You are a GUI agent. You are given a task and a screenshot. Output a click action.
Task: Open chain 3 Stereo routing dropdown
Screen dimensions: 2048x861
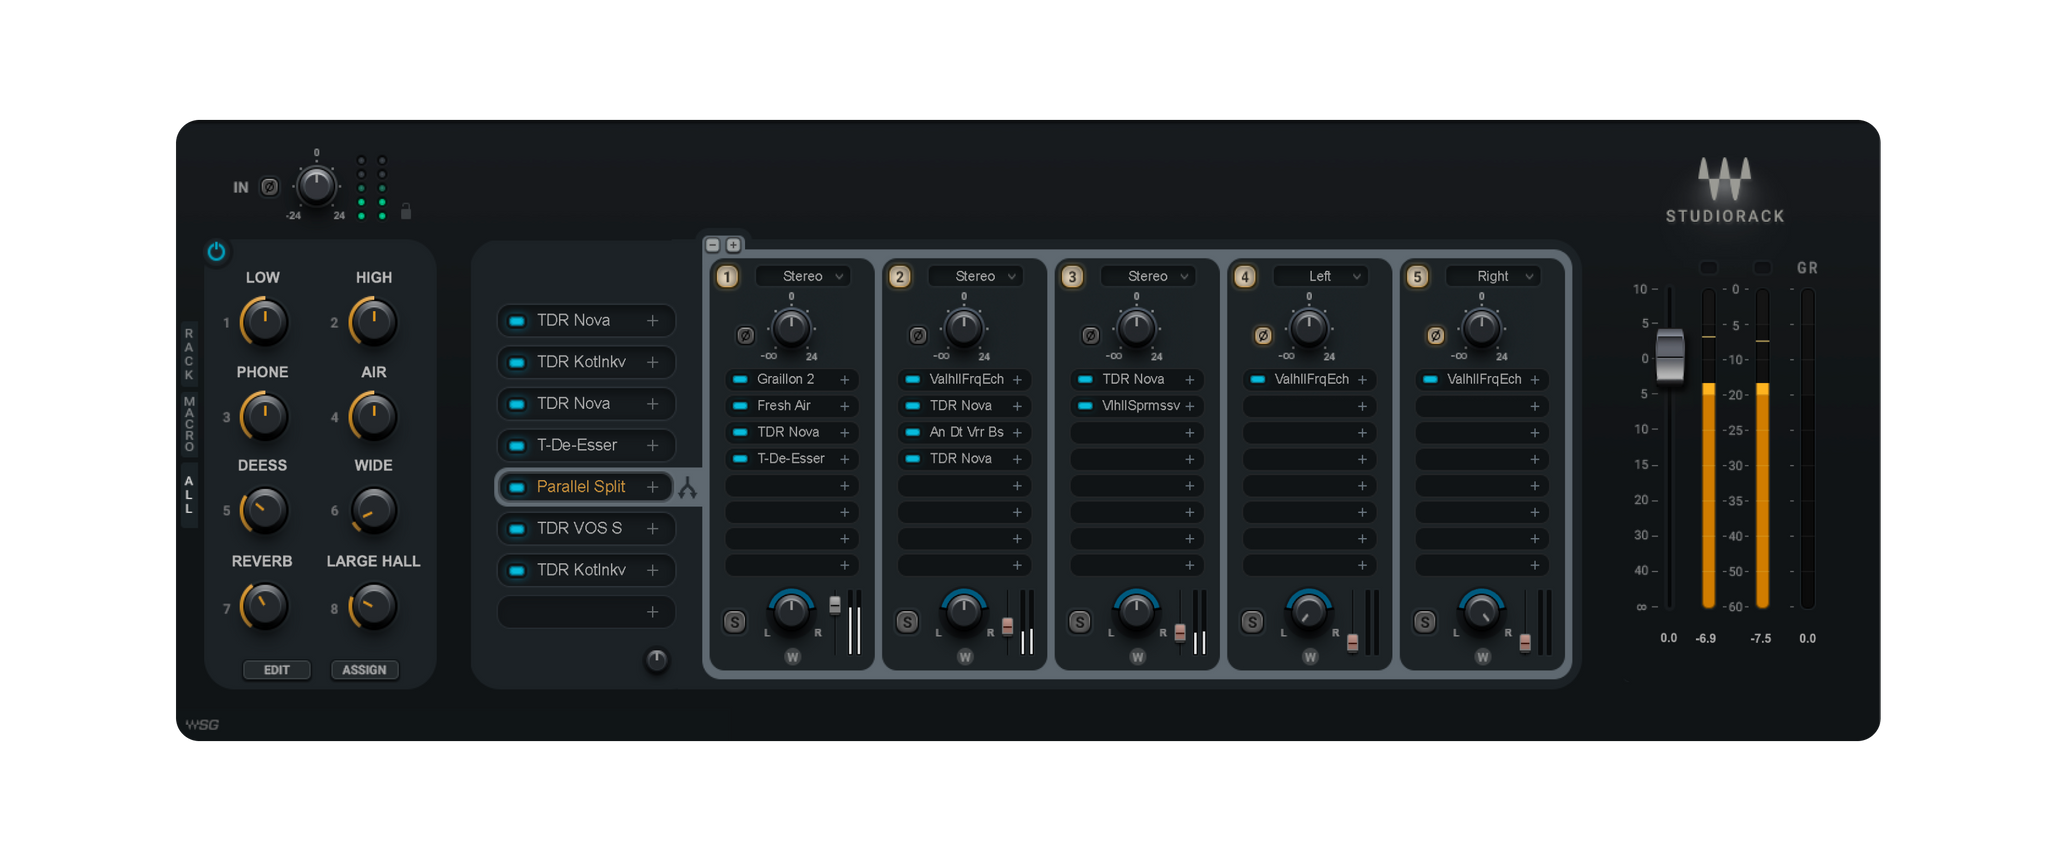(1148, 276)
